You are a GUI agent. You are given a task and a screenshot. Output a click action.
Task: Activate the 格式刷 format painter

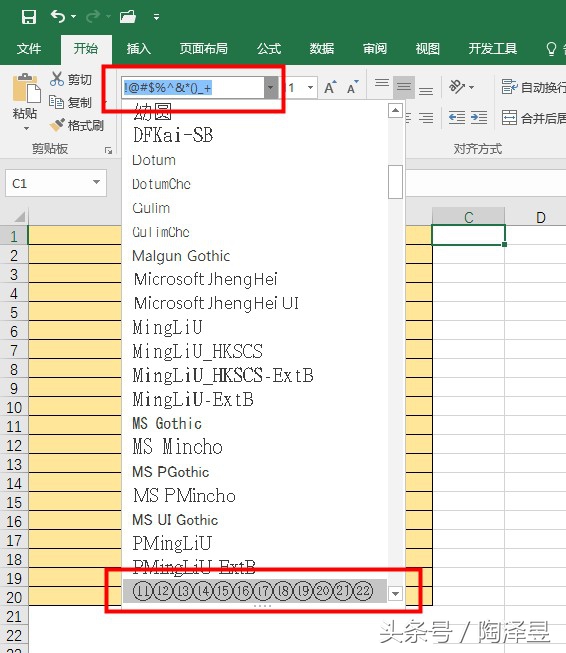pos(77,125)
